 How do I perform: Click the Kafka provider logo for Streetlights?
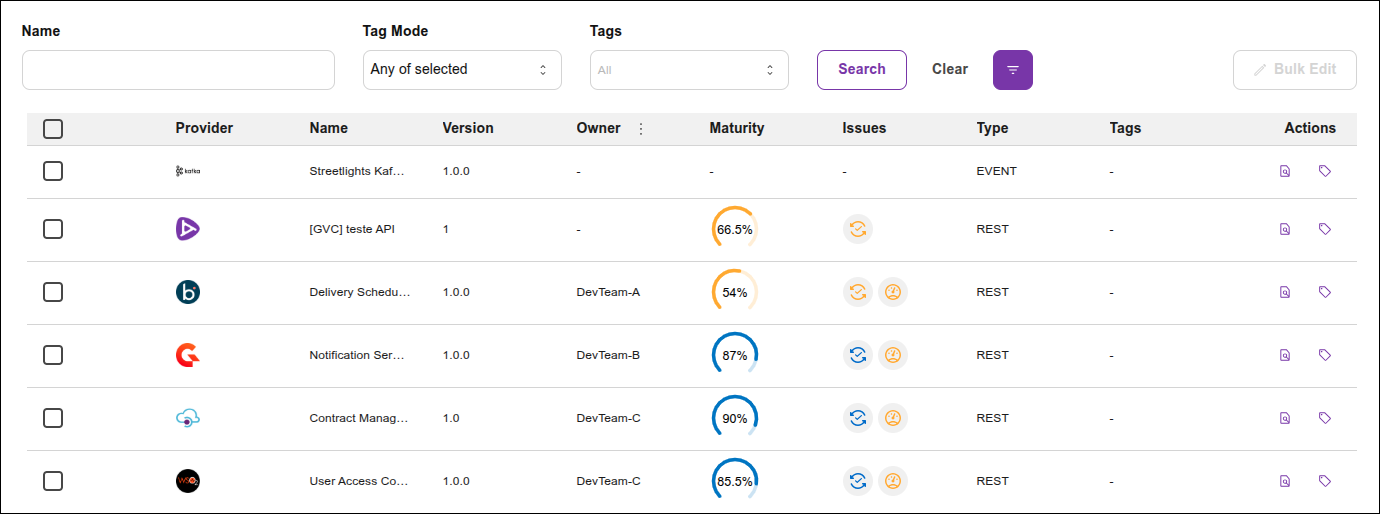188,171
